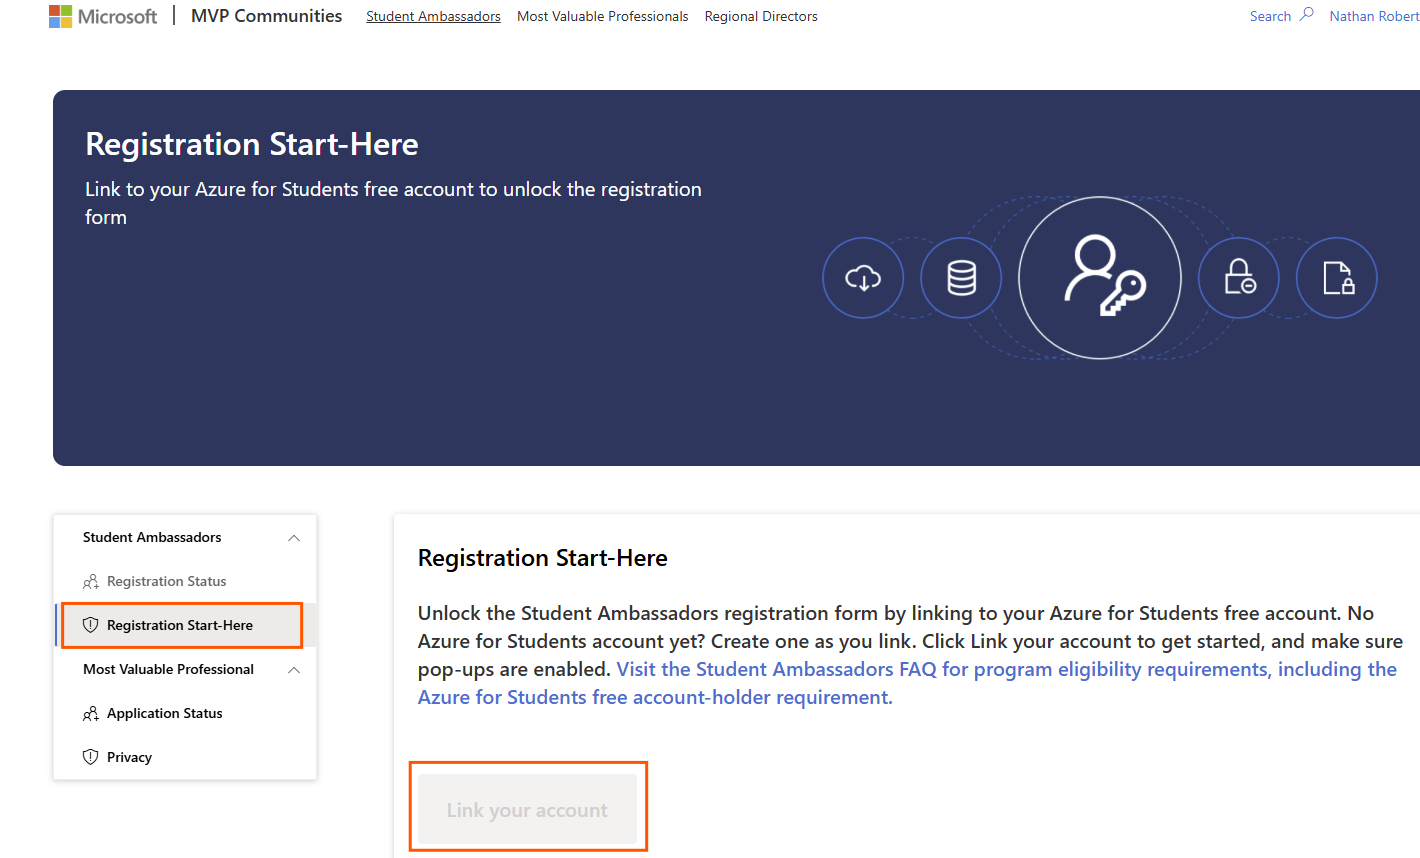Click the search magnifier icon
This screenshot has height=858, width=1420.
click(1306, 15)
